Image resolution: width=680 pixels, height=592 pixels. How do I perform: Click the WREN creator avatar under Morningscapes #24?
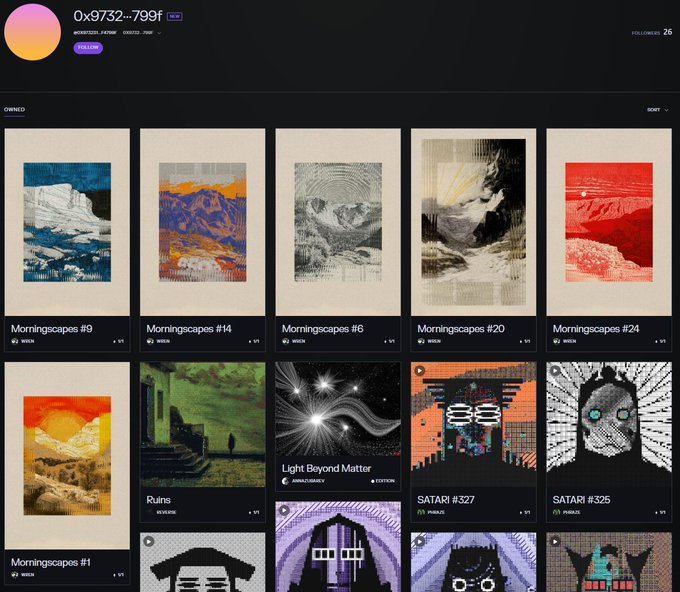pos(556,341)
